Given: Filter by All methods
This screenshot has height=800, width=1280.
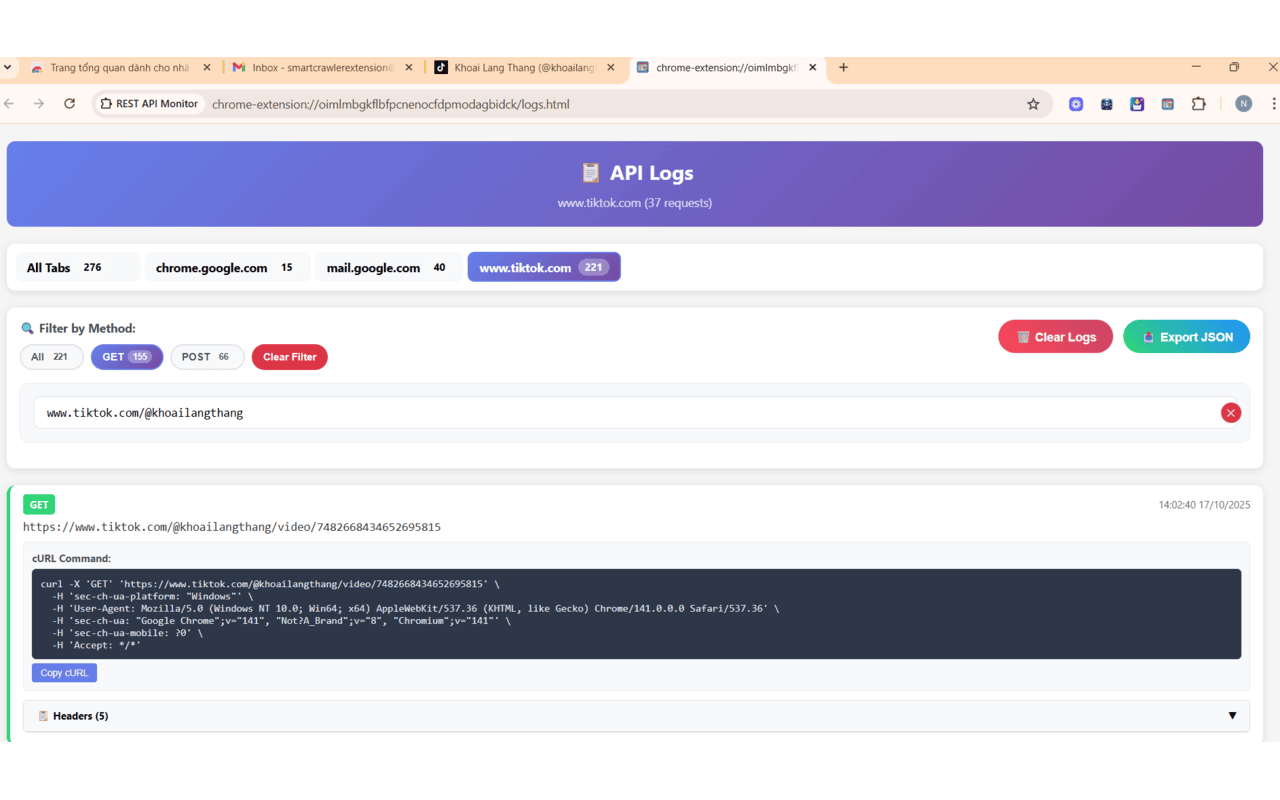Looking at the screenshot, I should [51, 357].
